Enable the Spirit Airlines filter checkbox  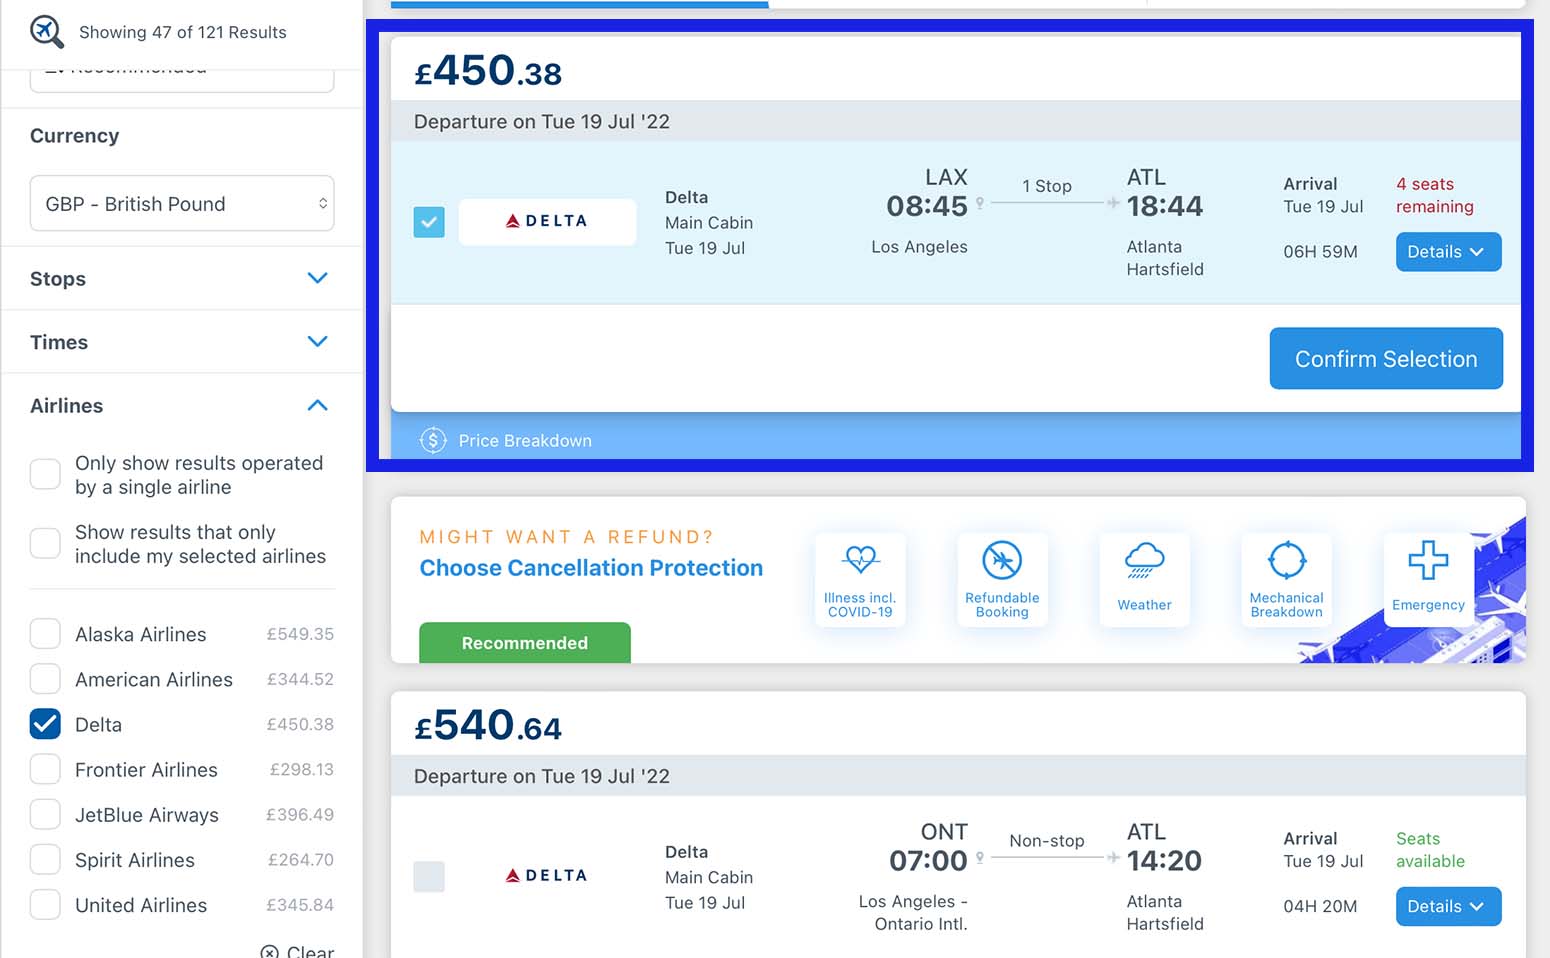click(x=45, y=859)
